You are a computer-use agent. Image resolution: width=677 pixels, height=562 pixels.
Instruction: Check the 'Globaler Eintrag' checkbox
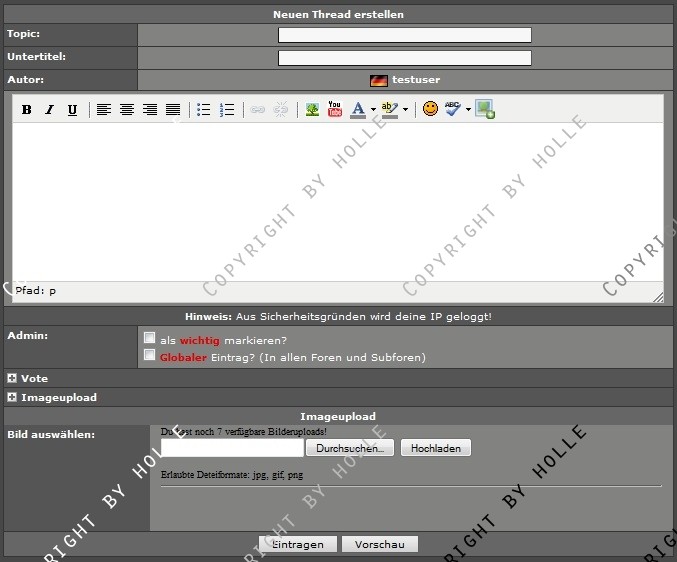[149, 355]
